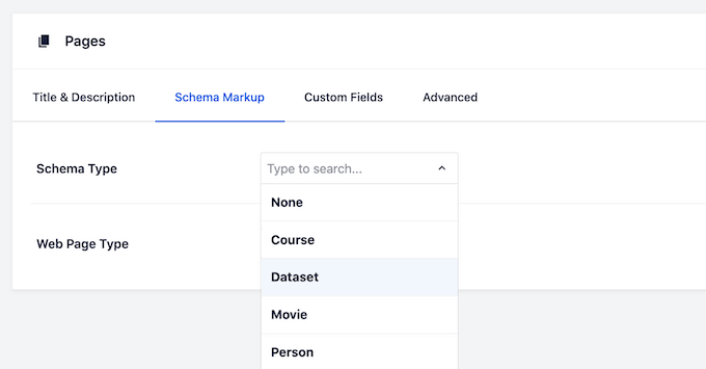
Task: Select the Course schema option
Action: (x=359, y=240)
